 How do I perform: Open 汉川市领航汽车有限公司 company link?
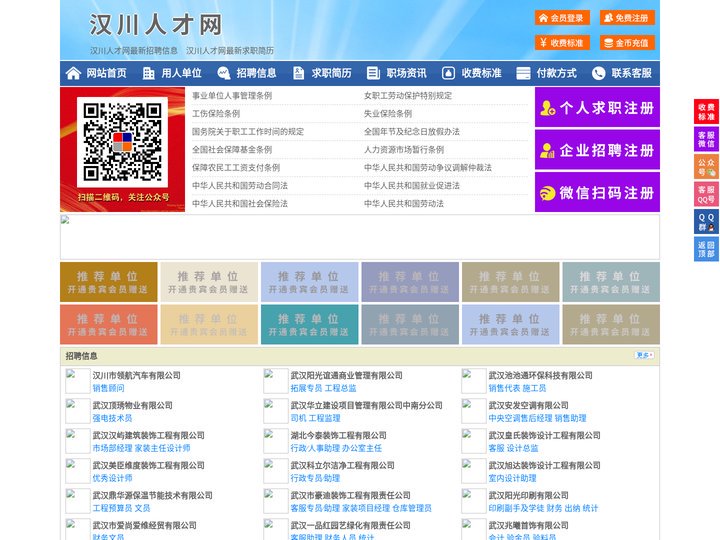[136, 375]
